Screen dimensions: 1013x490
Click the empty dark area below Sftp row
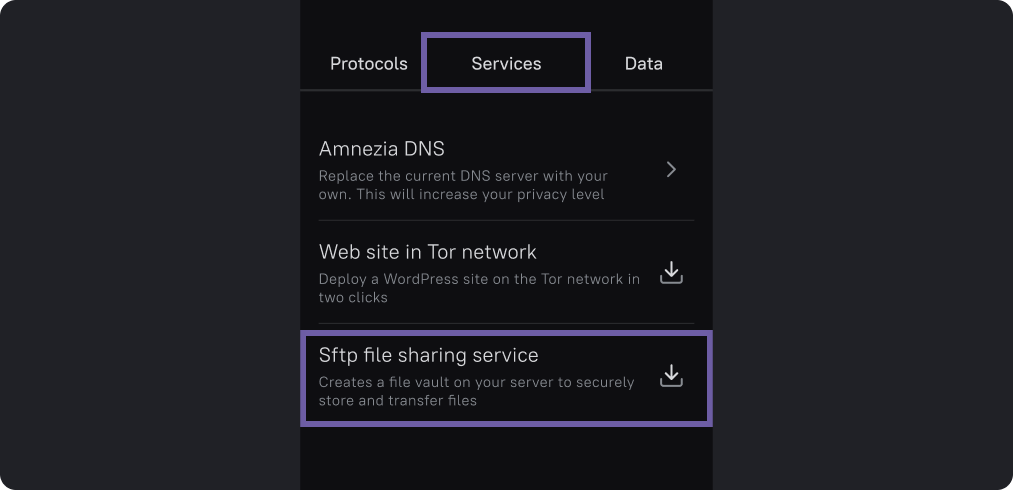click(506, 458)
